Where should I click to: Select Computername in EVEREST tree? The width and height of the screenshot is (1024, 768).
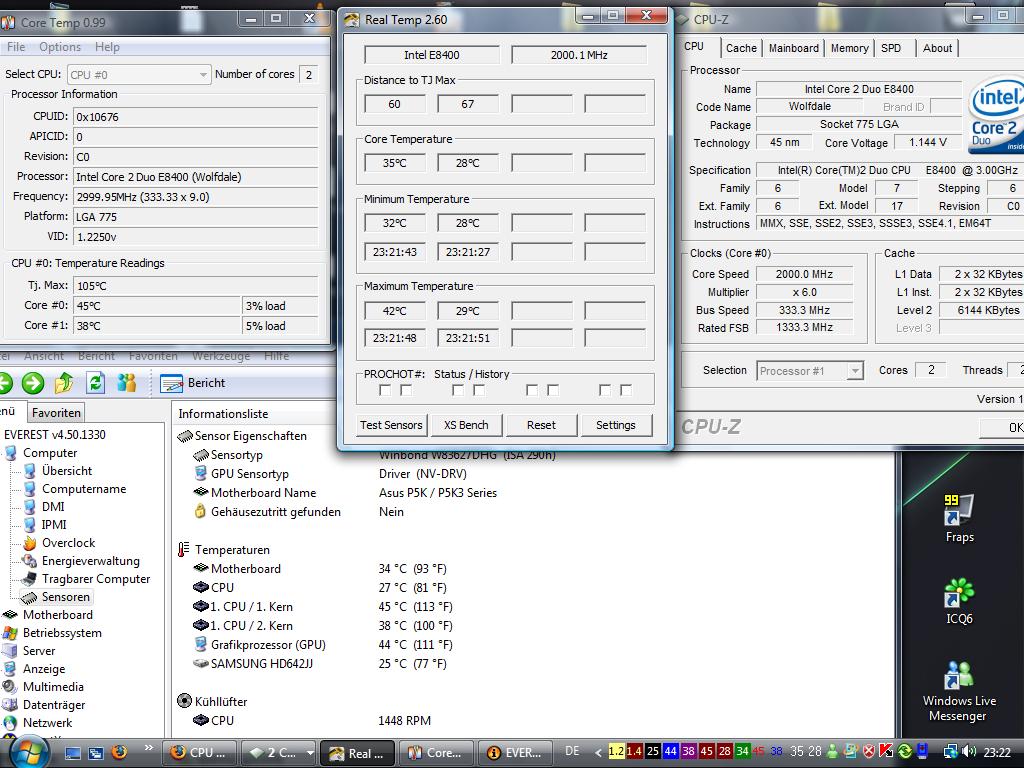84,489
